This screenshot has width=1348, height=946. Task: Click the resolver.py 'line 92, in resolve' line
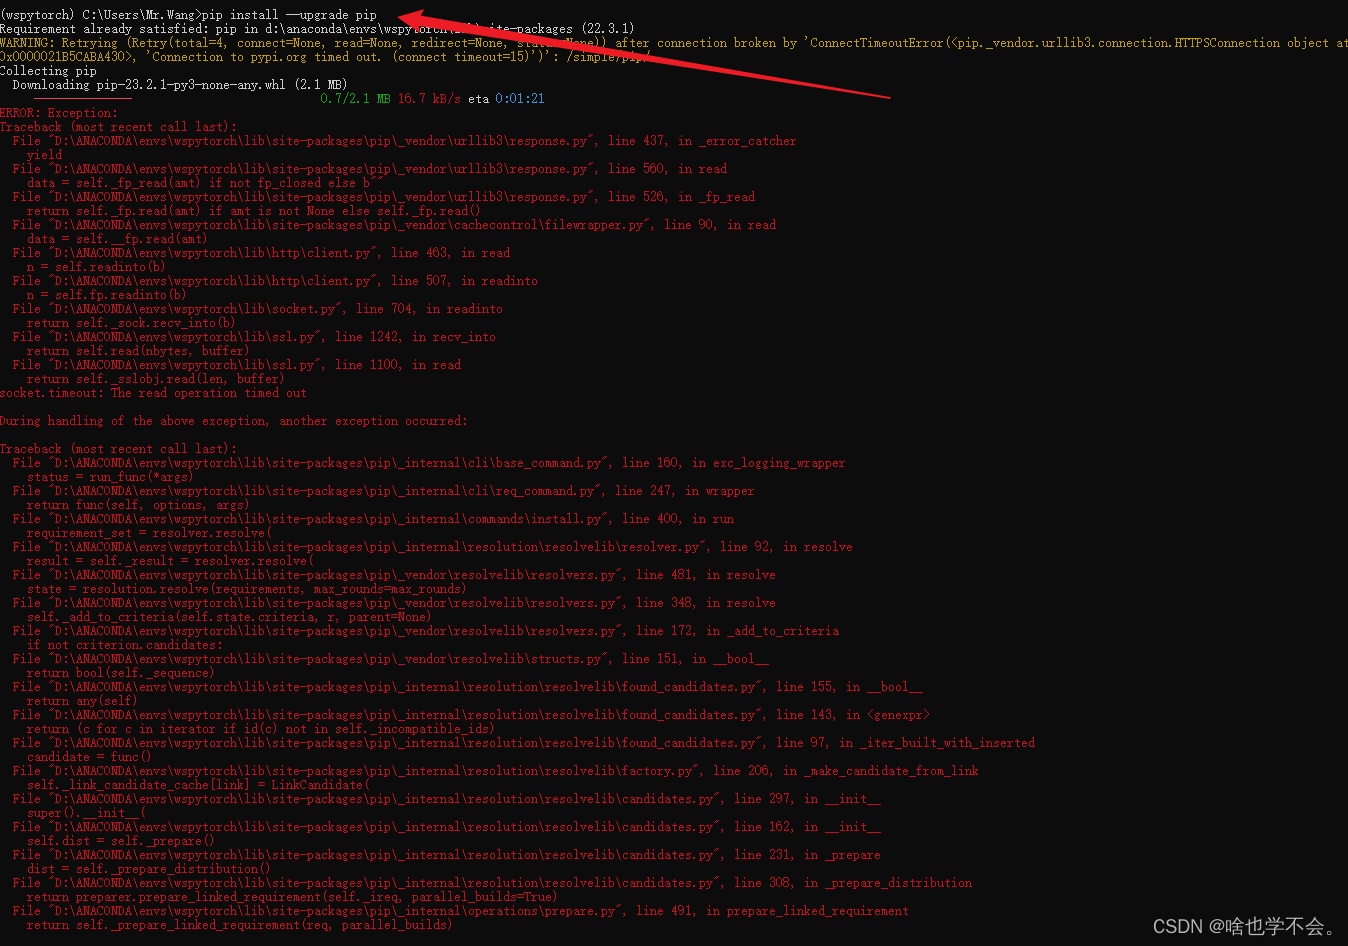(433, 547)
